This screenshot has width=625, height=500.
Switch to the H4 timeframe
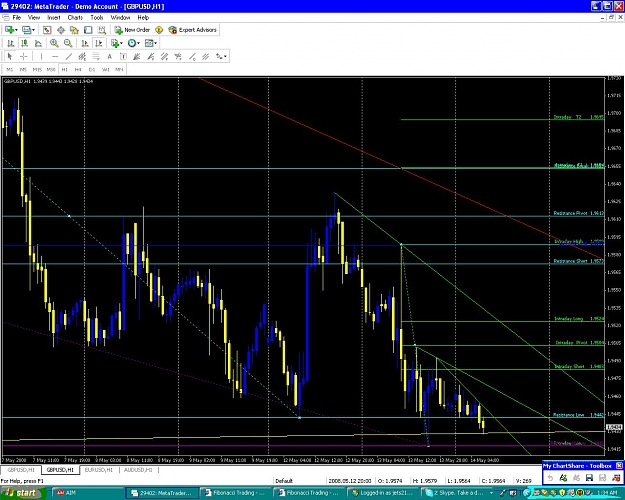pos(78,69)
